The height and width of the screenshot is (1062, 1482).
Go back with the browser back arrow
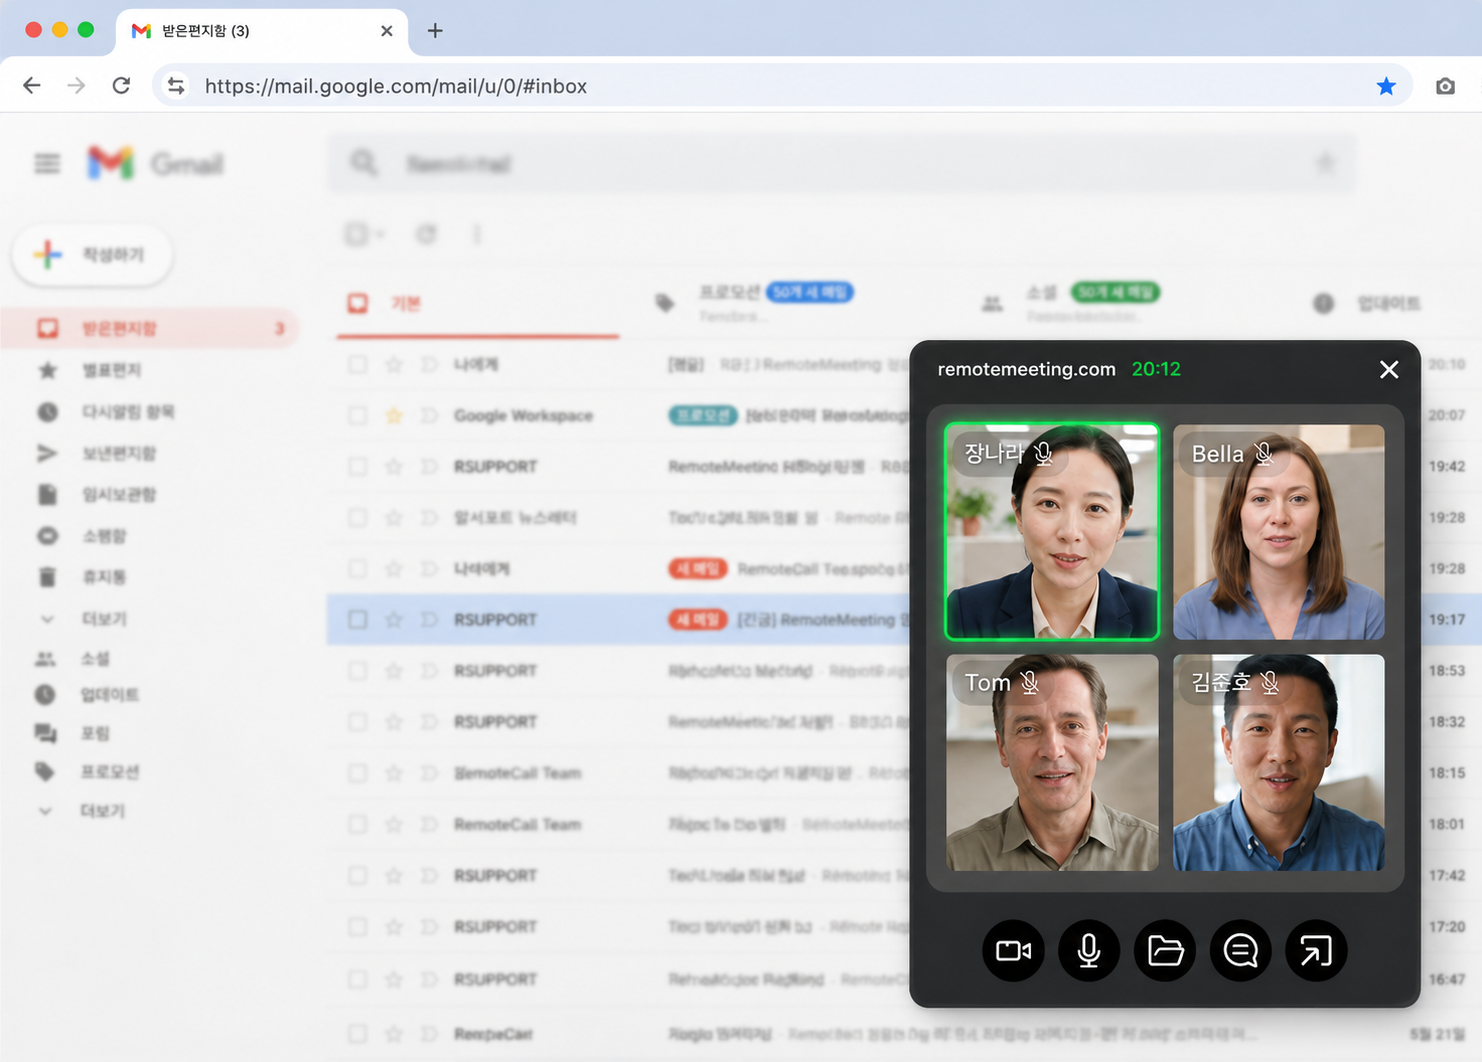(32, 86)
